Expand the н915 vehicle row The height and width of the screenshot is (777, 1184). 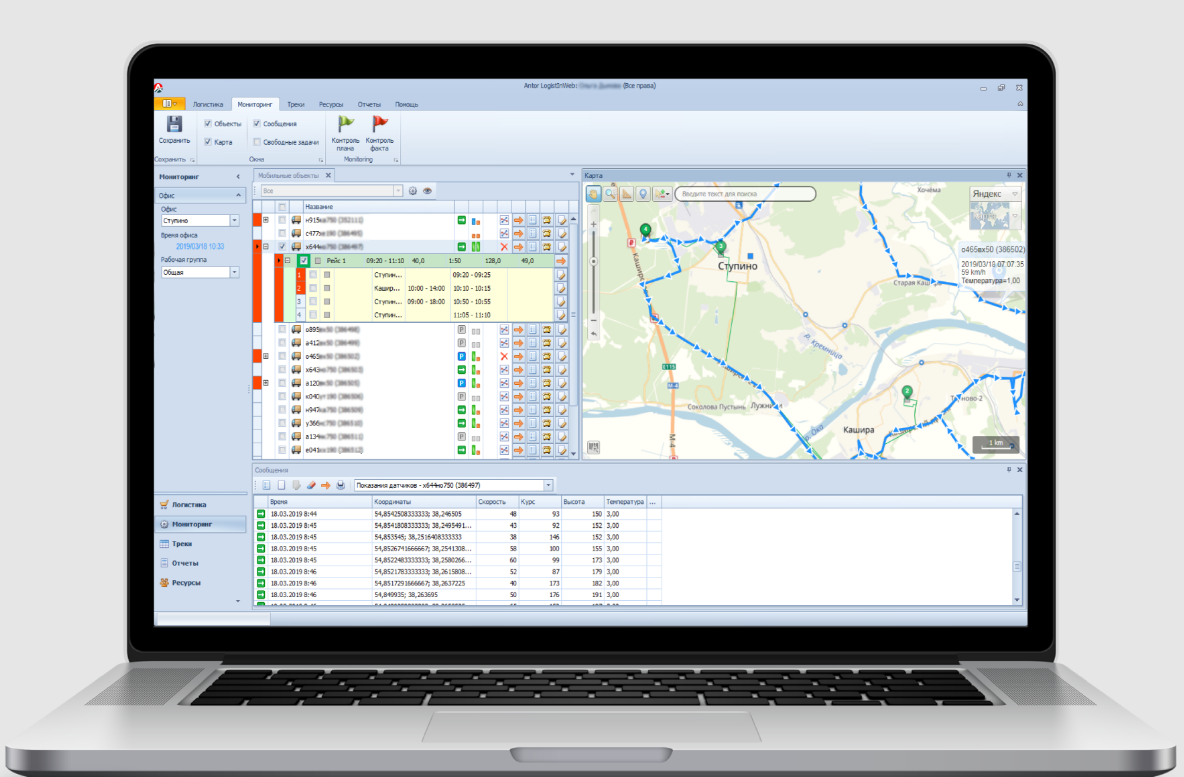[x=266, y=220]
